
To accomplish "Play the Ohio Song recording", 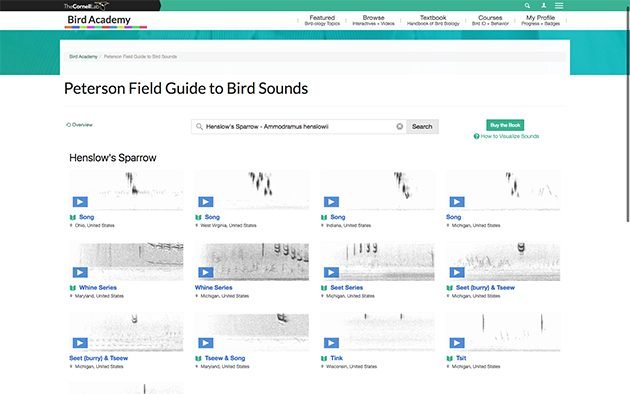I will point(80,202).
